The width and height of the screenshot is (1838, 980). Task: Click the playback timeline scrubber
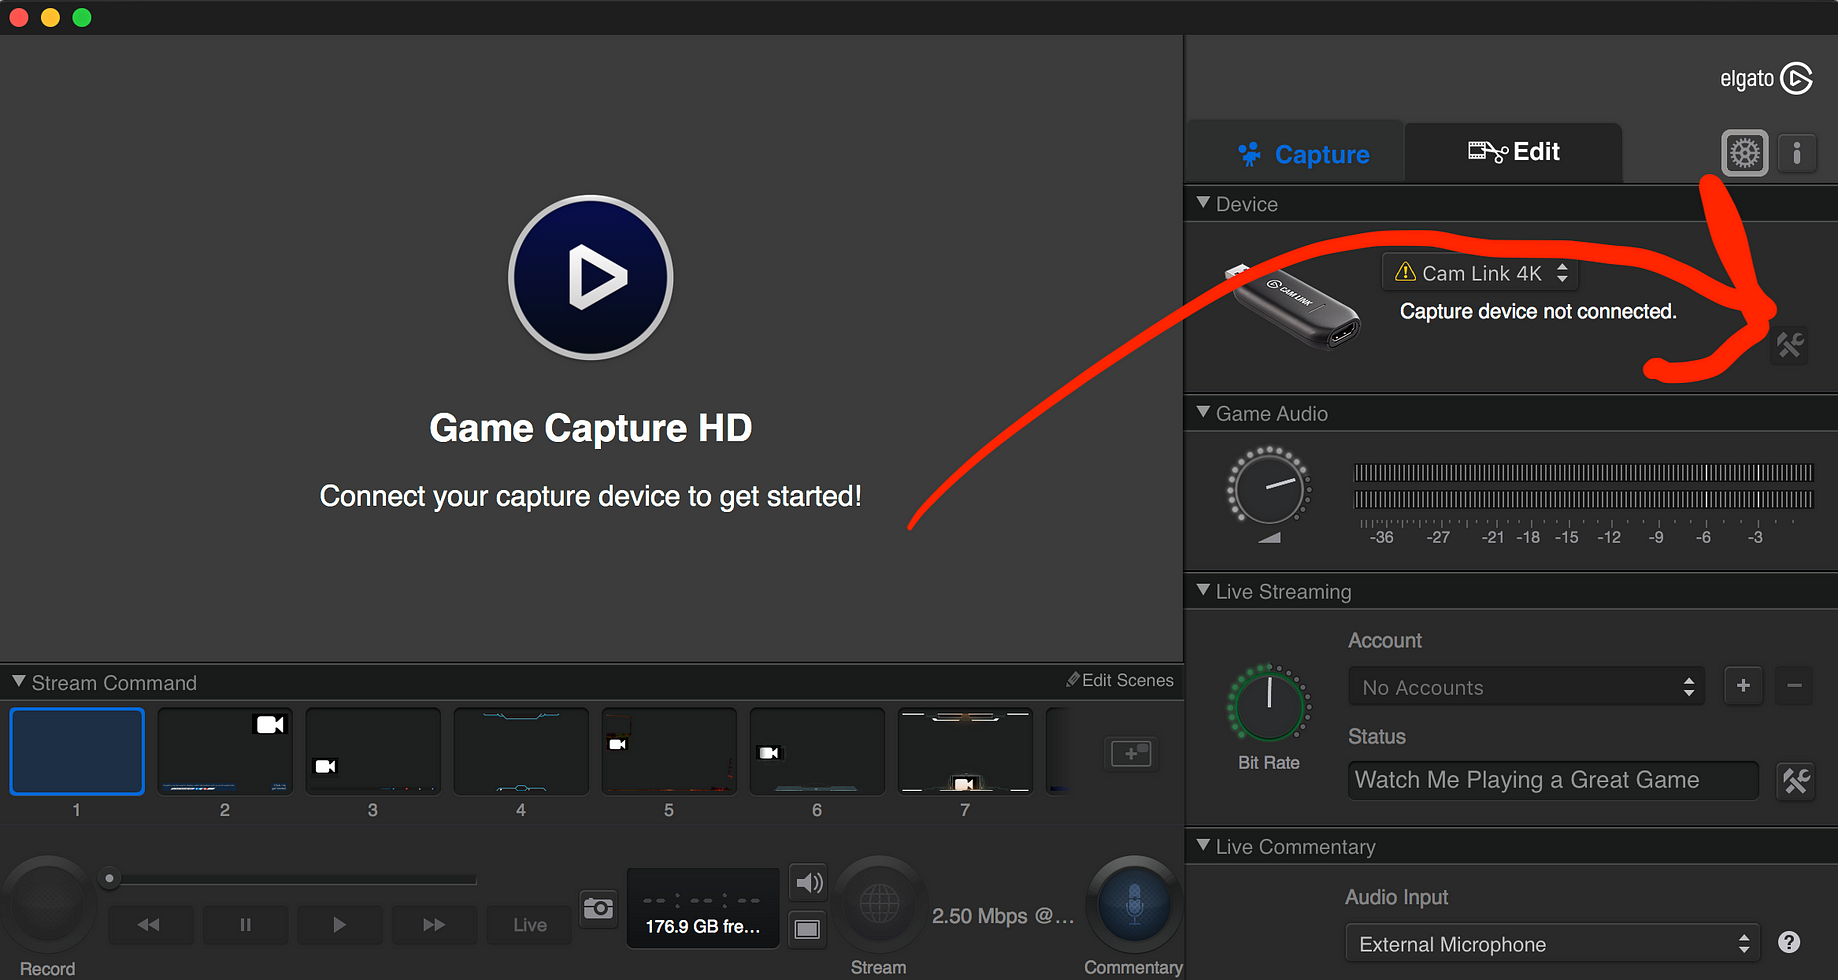coord(110,879)
